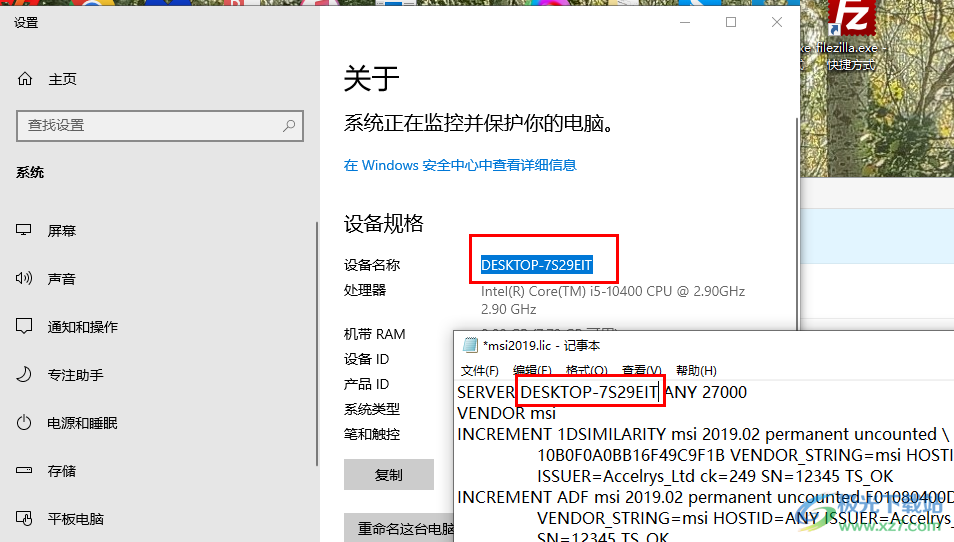Click the INCREMENT ADF msi line in Notepad

click(x=706, y=498)
